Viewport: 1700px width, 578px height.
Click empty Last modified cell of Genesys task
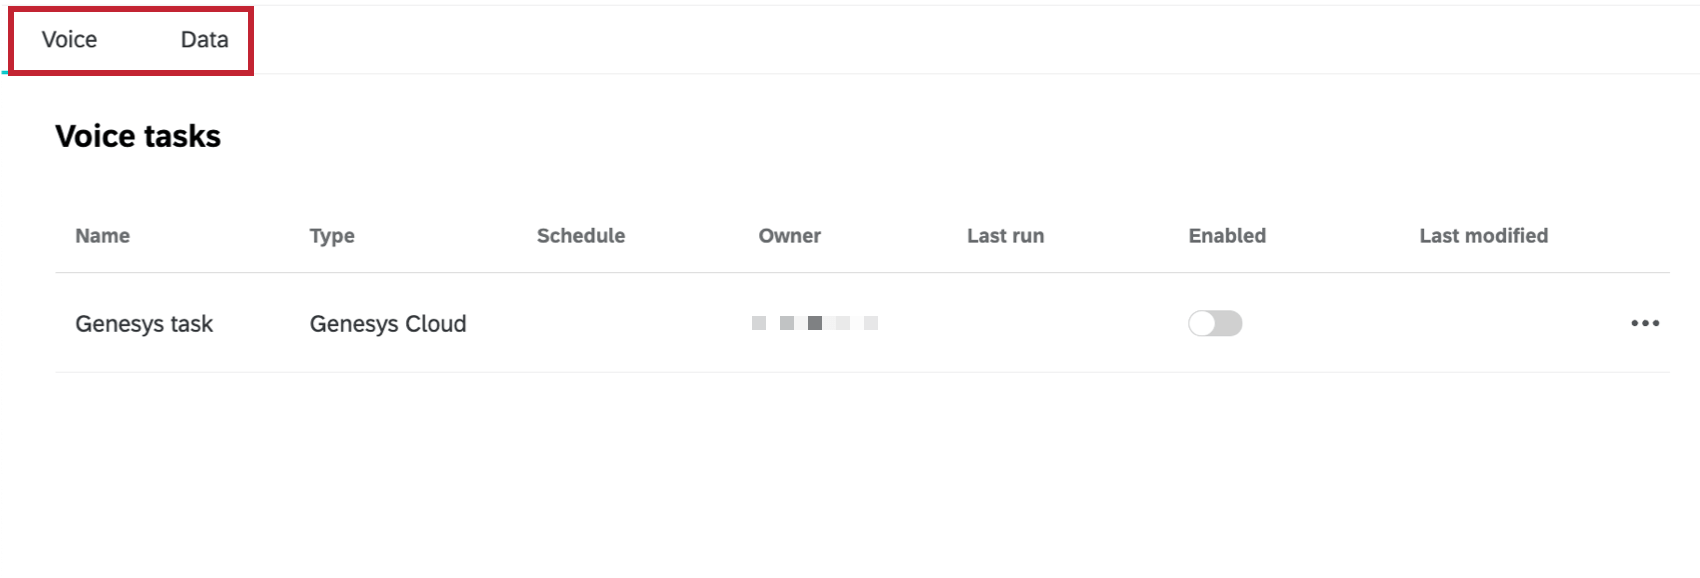(1480, 323)
